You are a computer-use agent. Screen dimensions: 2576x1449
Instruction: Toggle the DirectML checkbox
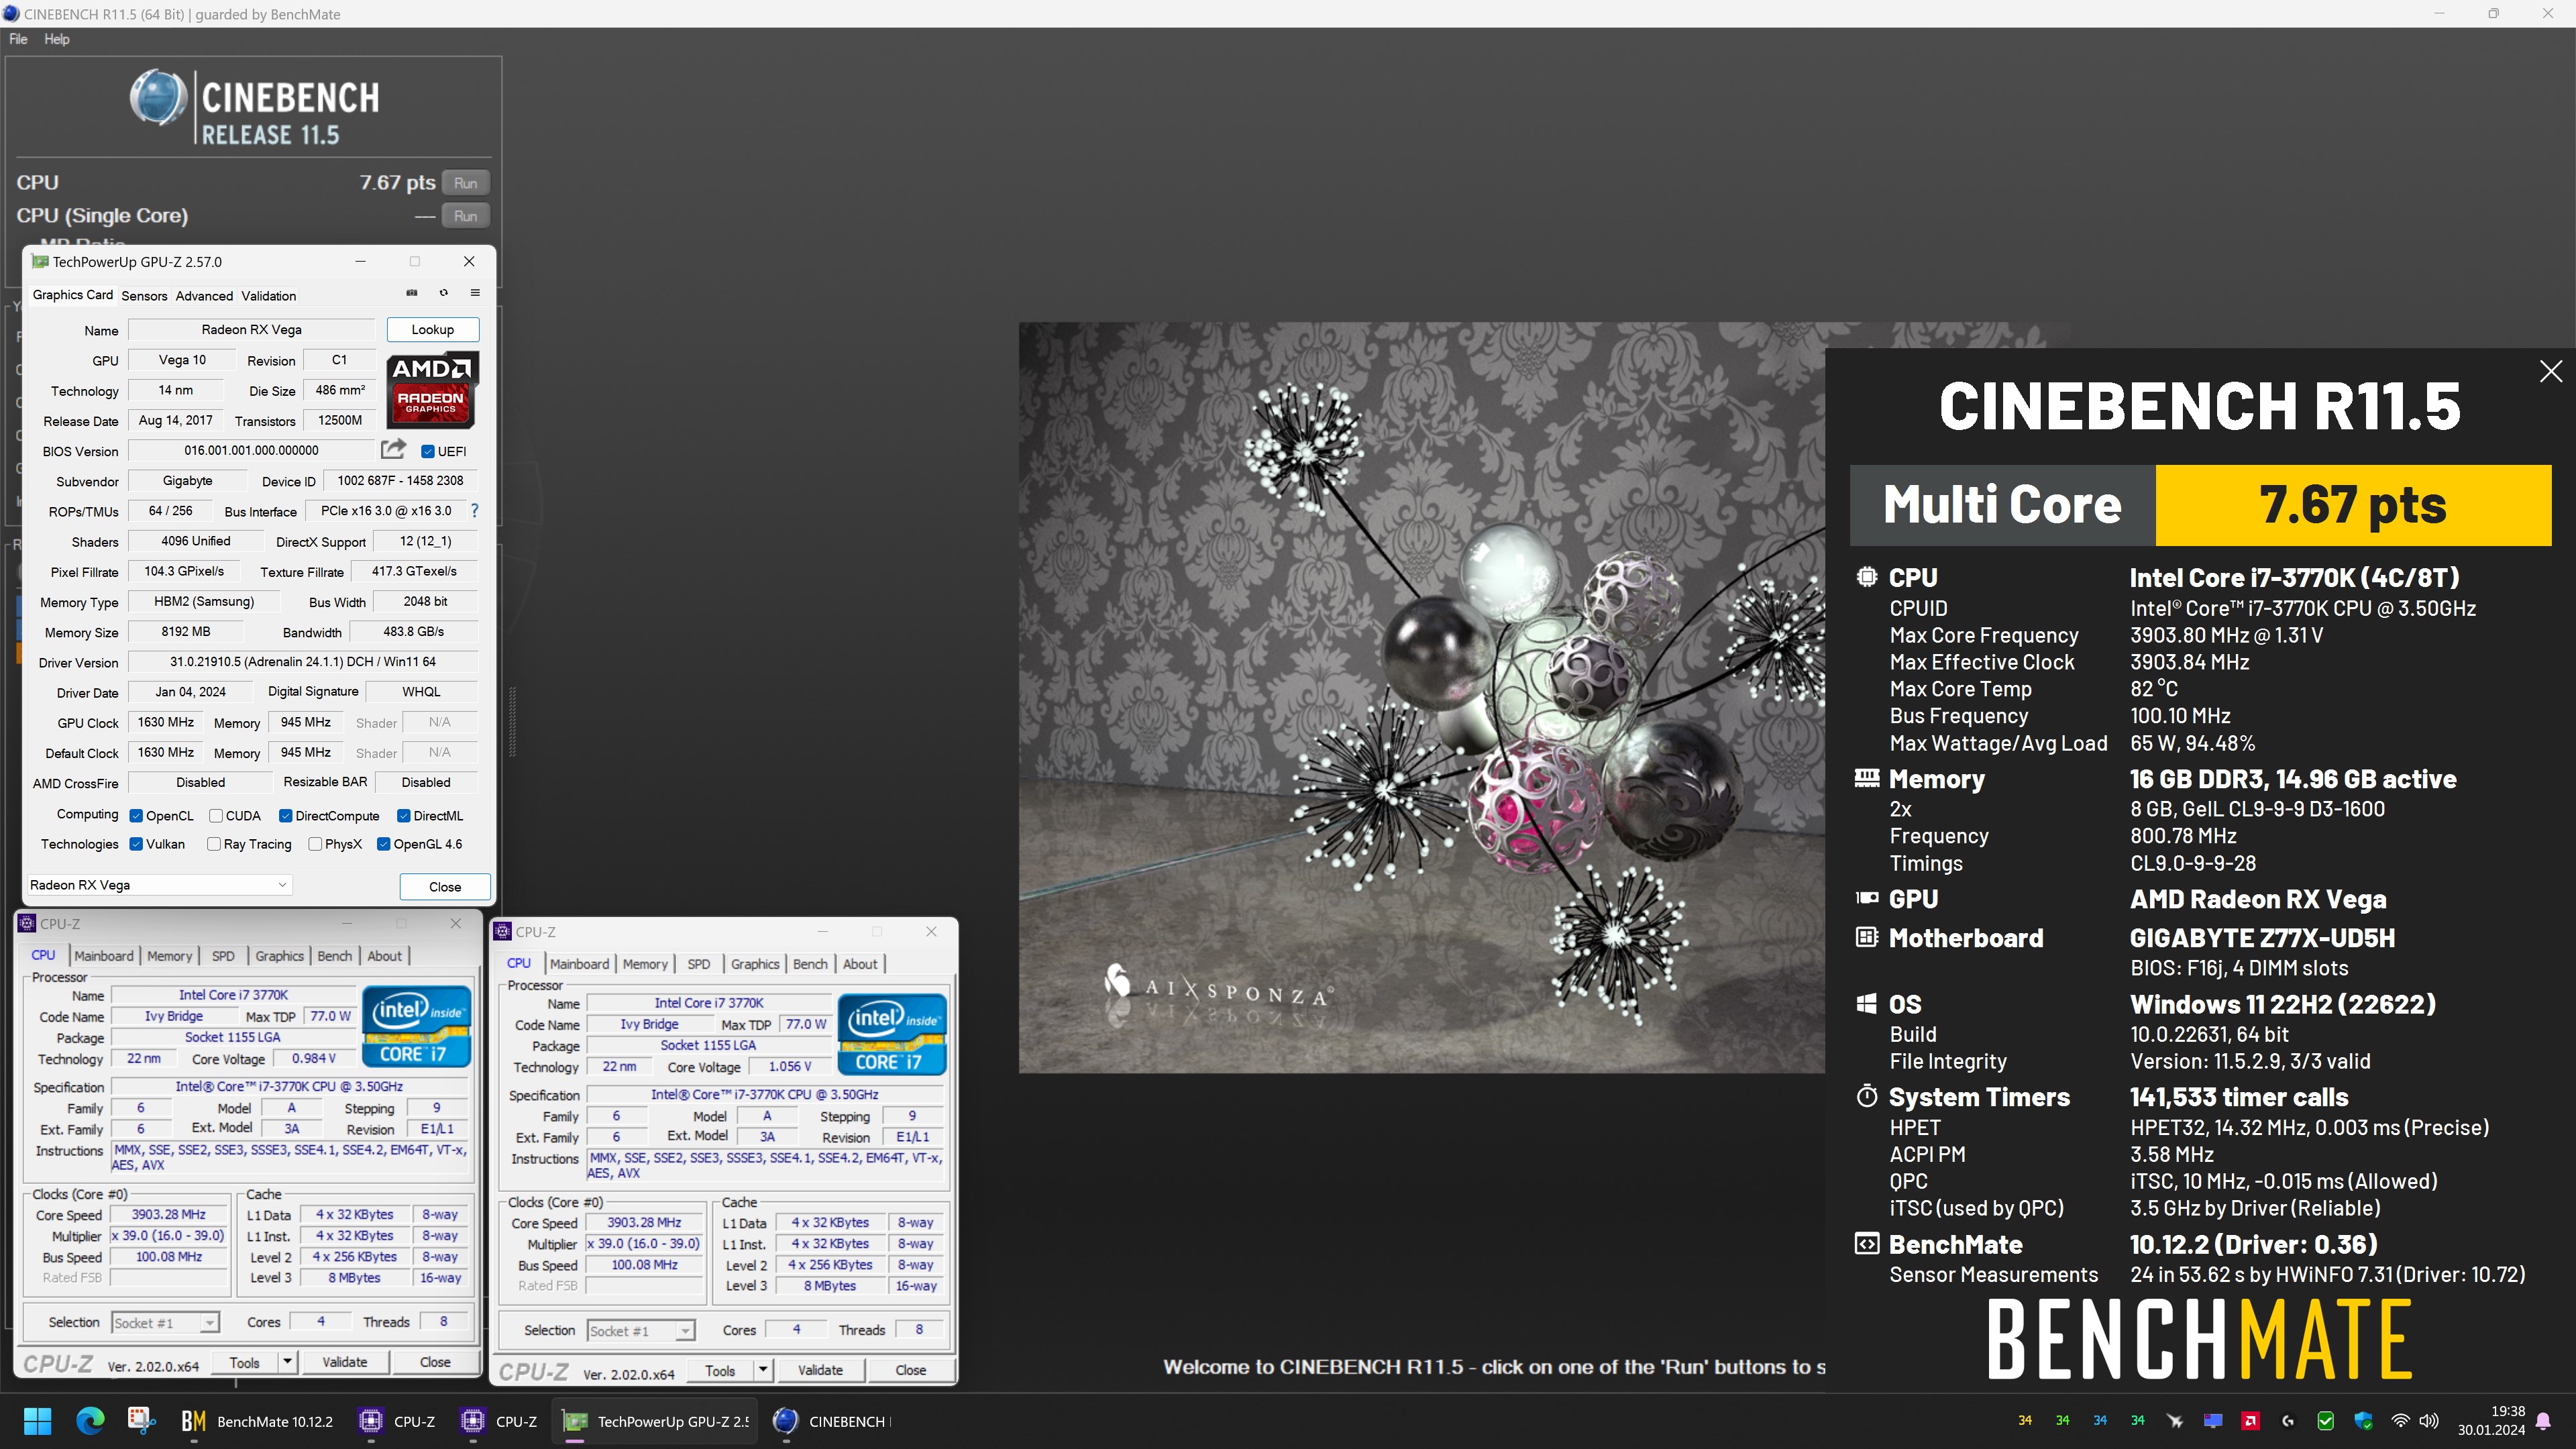(404, 816)
